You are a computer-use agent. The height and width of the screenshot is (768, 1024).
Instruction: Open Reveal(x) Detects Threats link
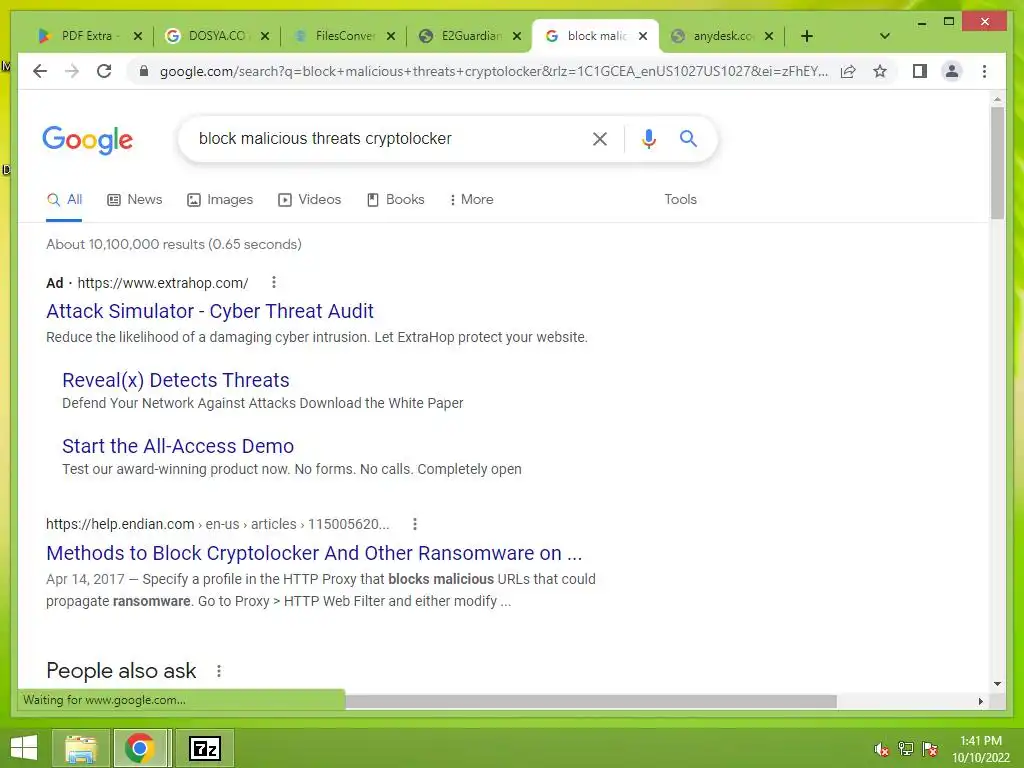pyautogui.click(x=176, y=380)
